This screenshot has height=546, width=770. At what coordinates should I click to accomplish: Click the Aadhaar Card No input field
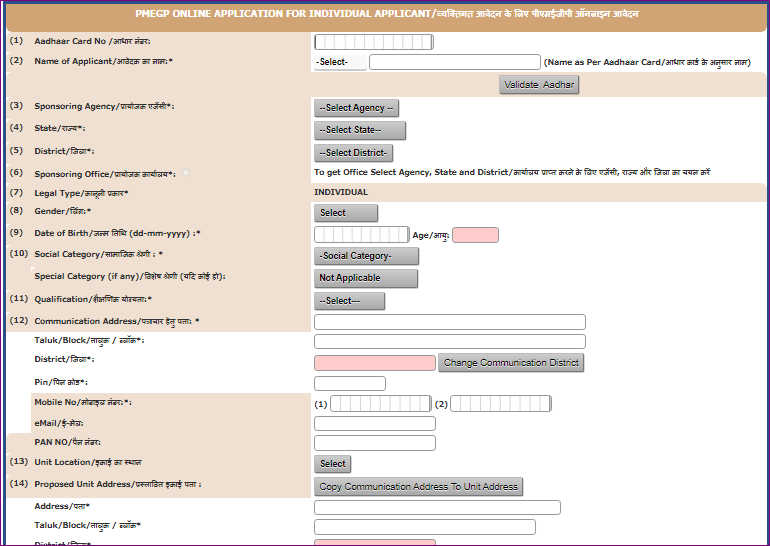click(364, 42)
